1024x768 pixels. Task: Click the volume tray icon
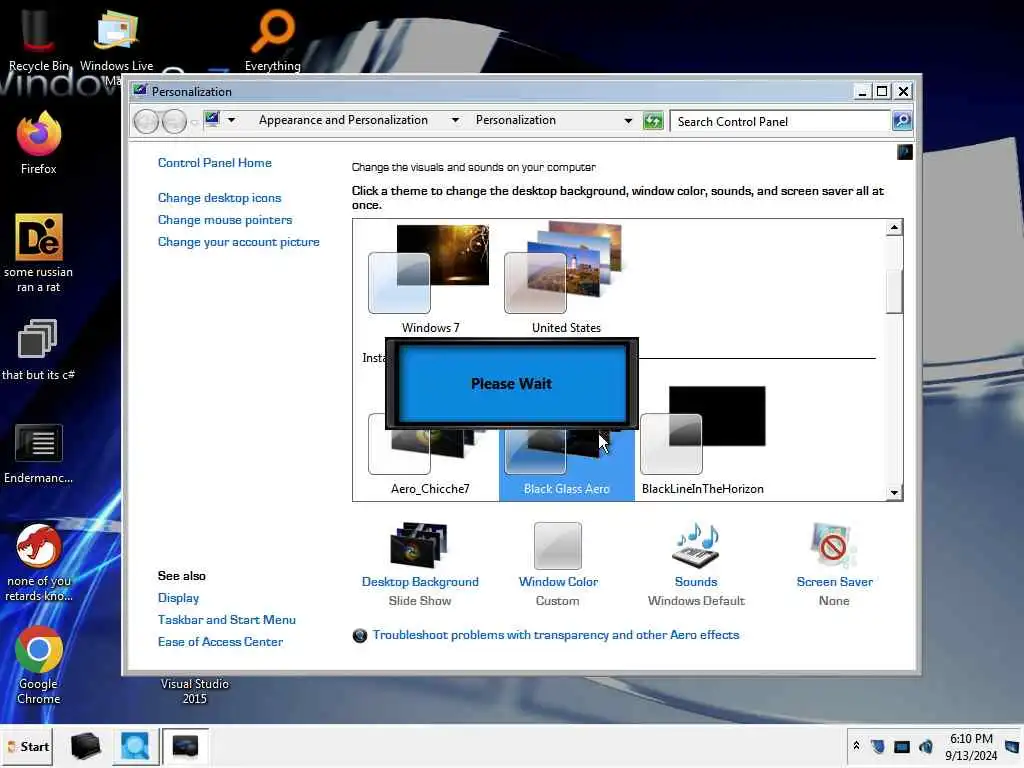pyautogui.click(x=925, y=746)
